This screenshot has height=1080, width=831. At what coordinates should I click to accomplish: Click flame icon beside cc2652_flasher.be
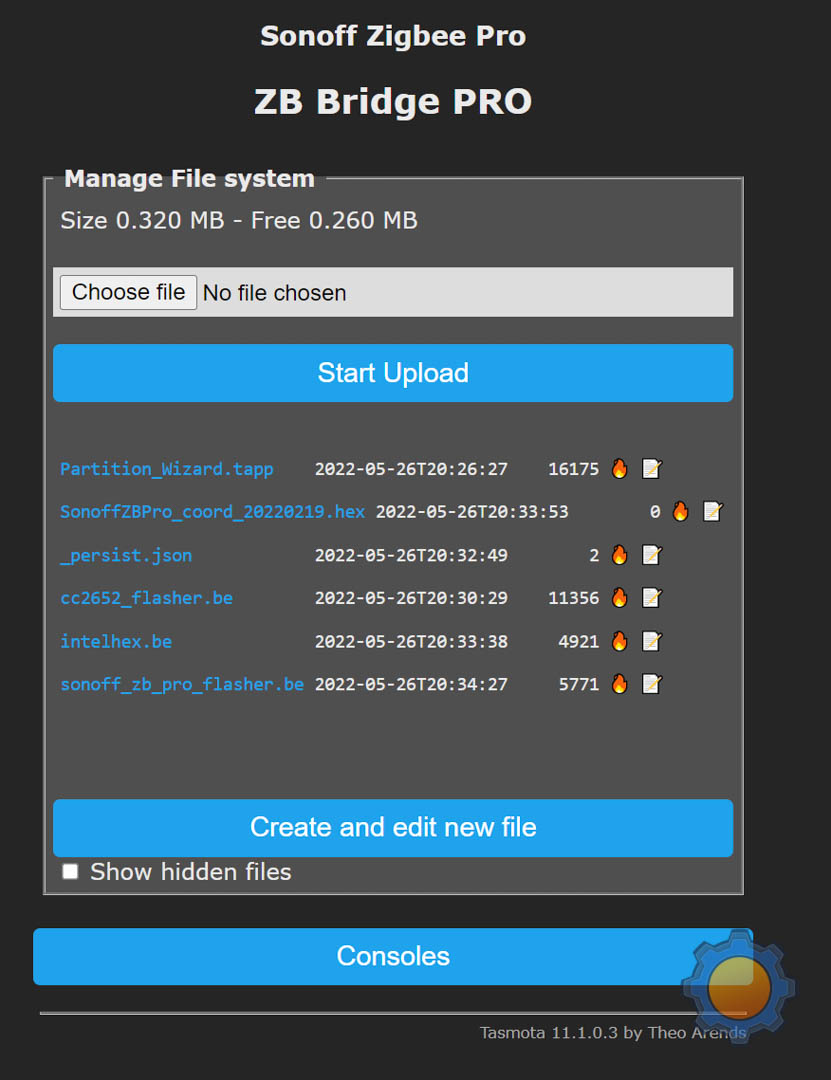point(619,597)
